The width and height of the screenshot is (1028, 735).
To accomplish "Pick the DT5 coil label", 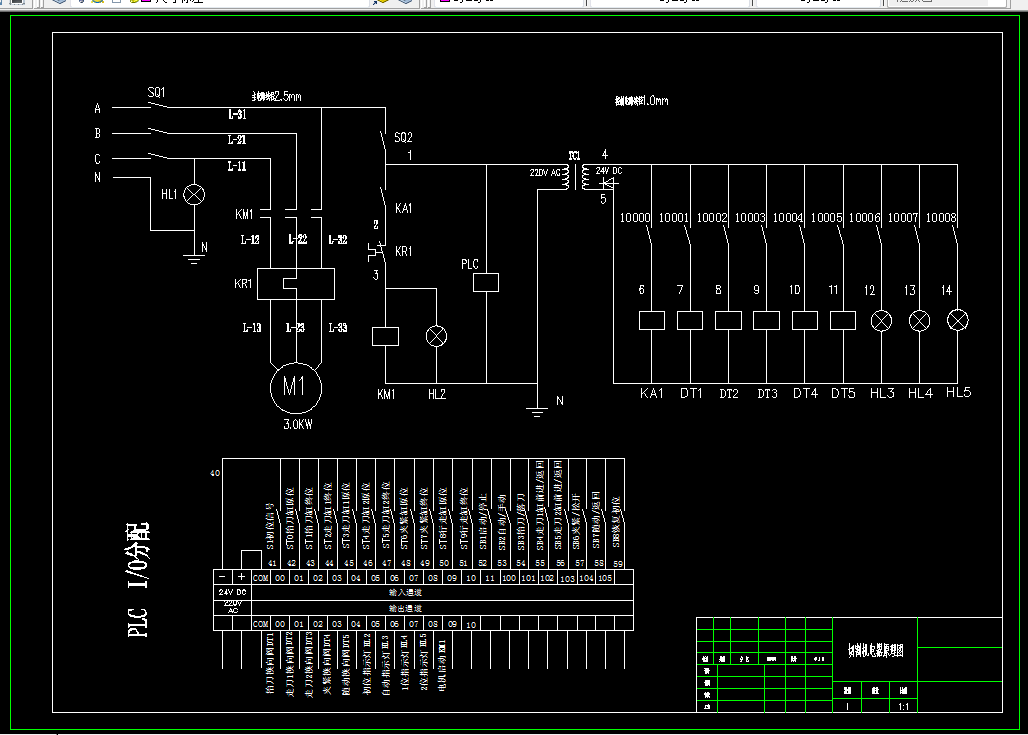I will (x=843, y=393).
